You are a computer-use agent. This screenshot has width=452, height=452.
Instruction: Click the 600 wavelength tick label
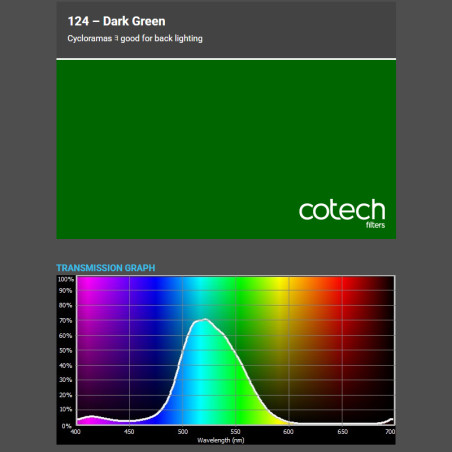coord(288,432)
